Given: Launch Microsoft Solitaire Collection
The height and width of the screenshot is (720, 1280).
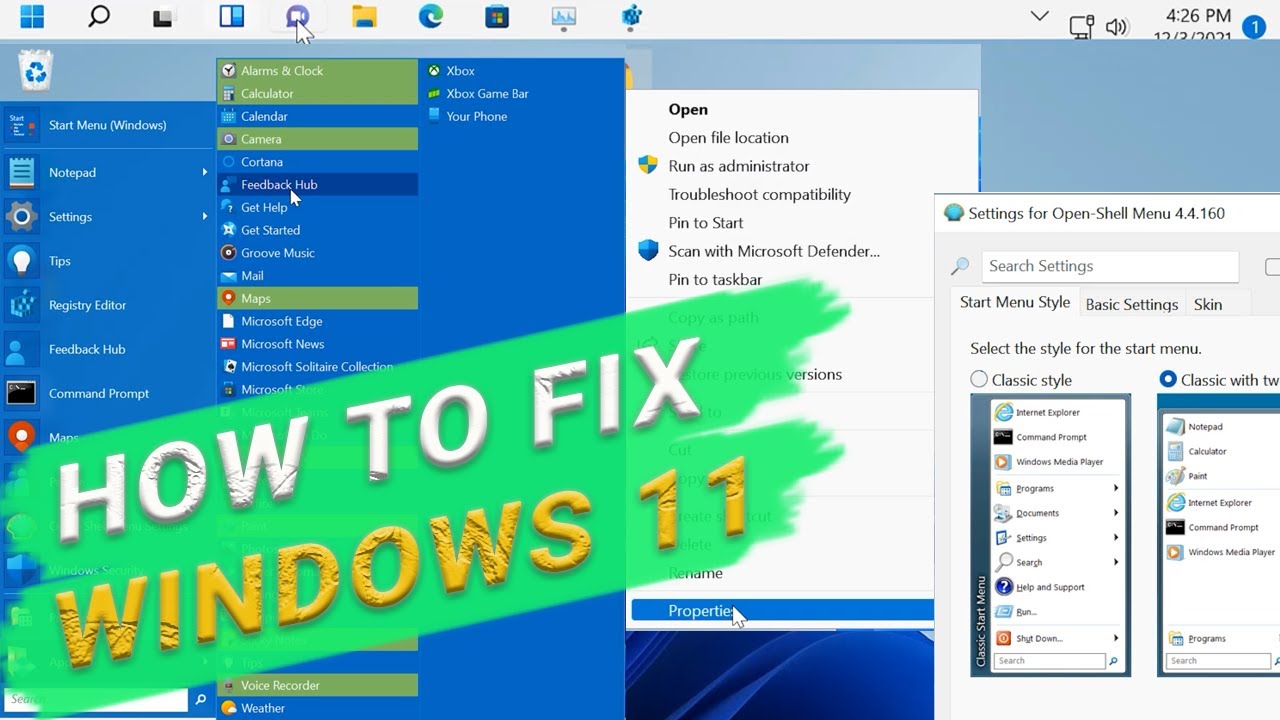Looking at the screenshot, I should (x=318, y=367).
